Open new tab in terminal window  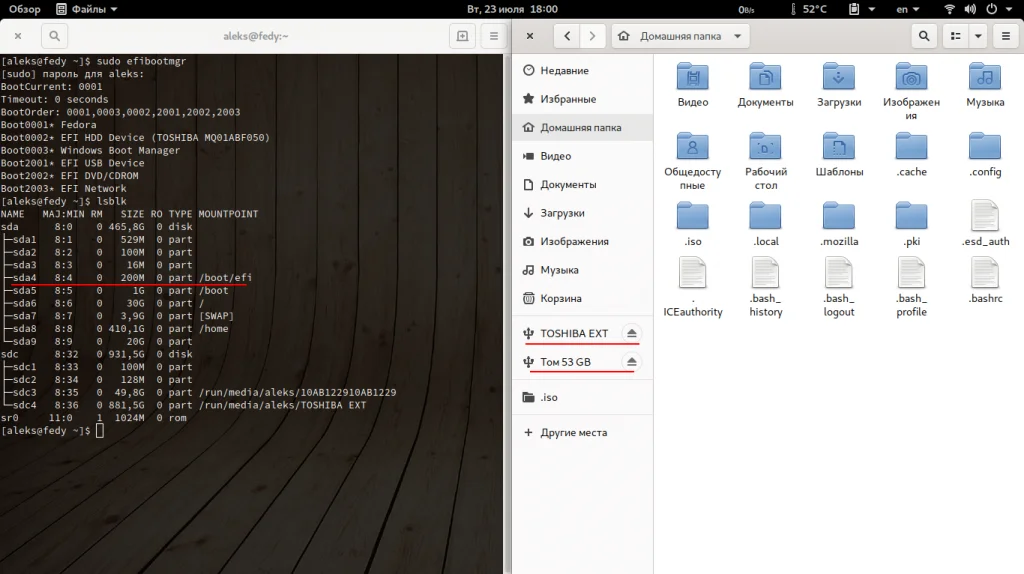[x=462, y=36]
